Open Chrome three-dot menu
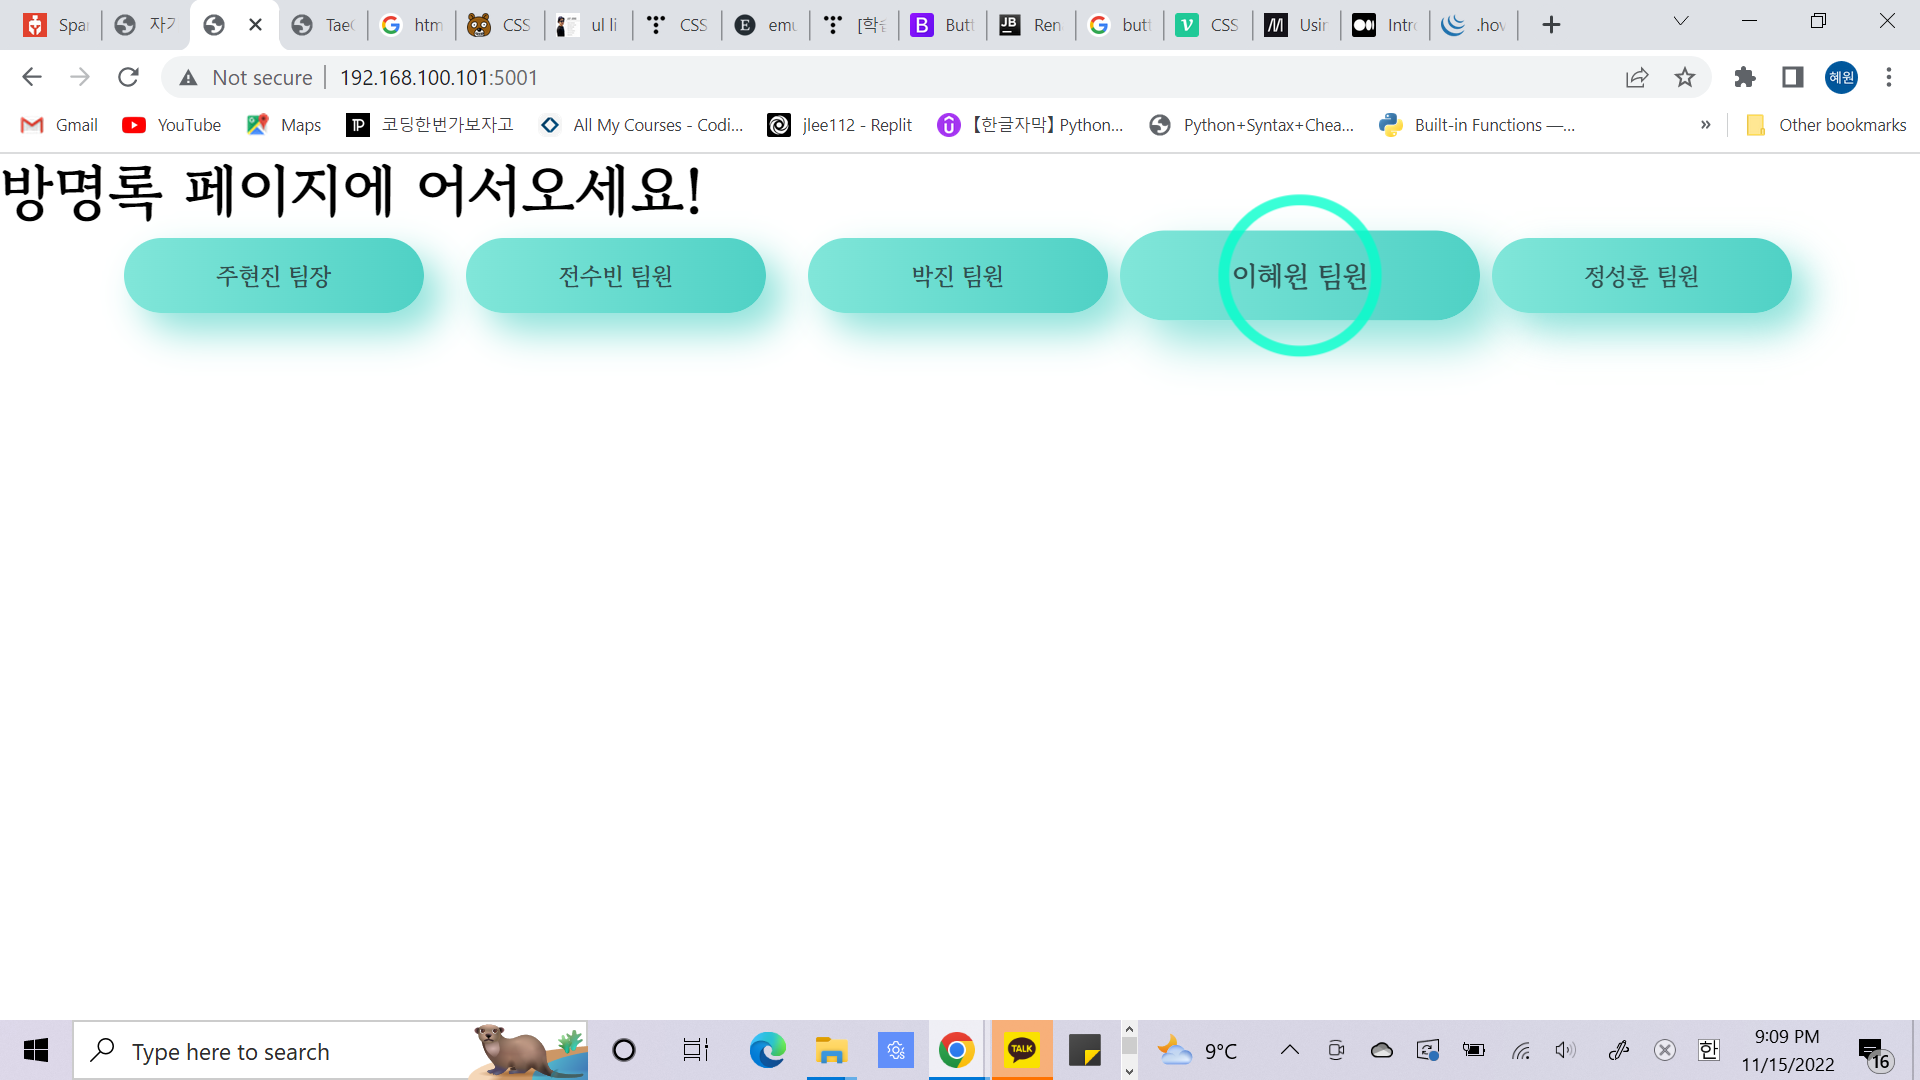The height and width of the screenshot is (1080, 1920). (x=1889, y=77)
